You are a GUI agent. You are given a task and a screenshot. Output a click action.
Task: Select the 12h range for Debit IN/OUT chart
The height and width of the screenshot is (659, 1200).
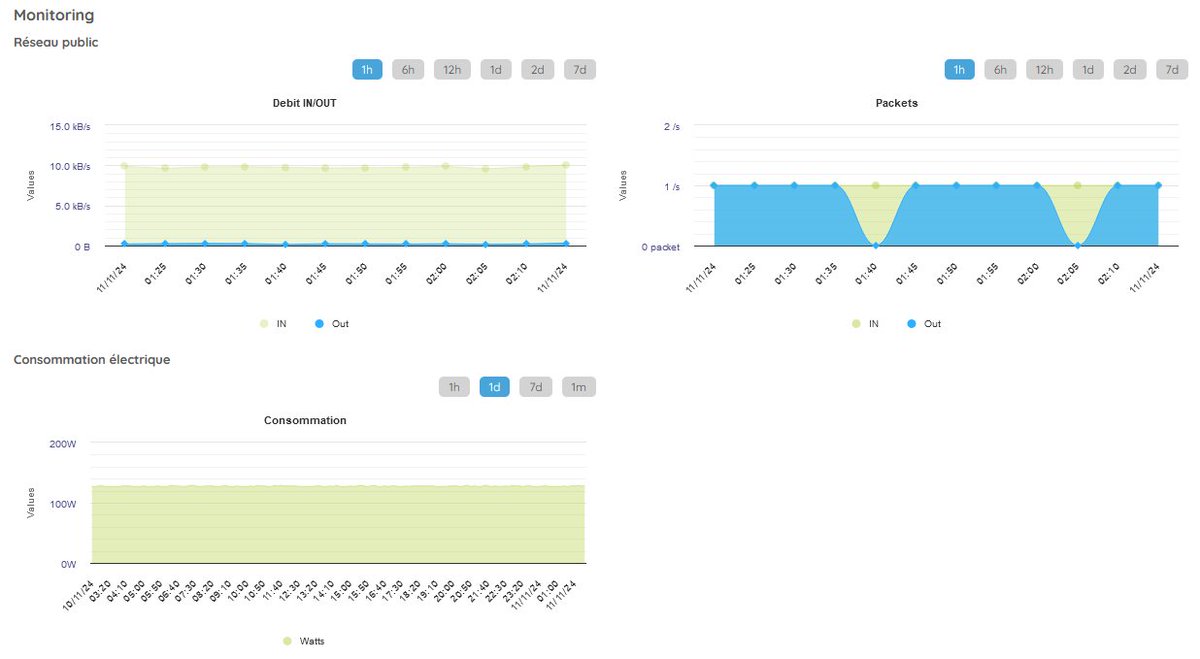pos(451,69)
